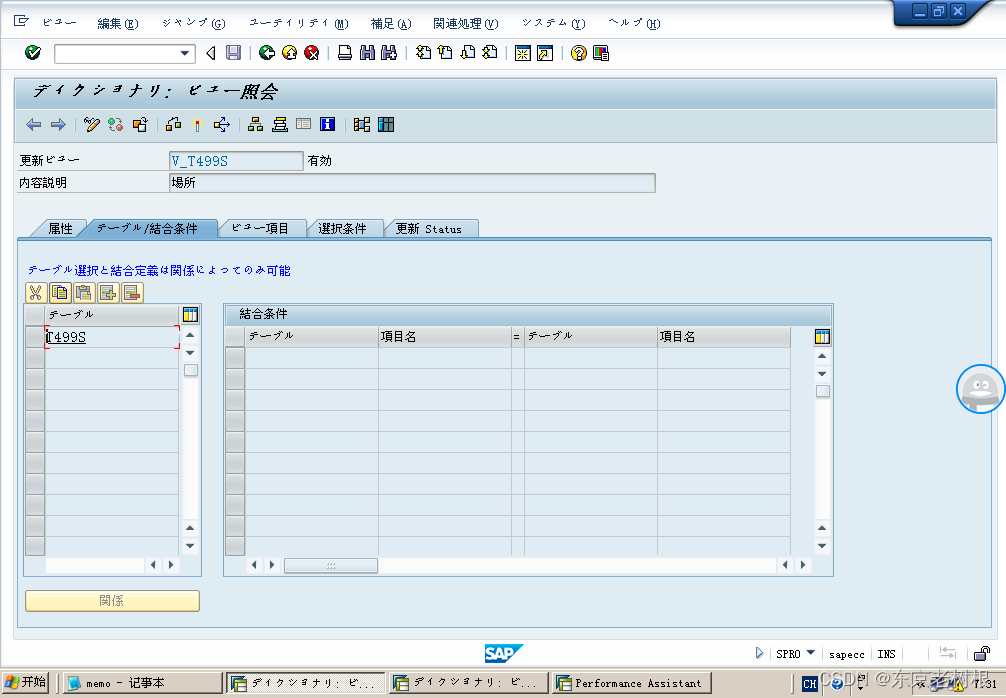The height and width of the screenshot is (698, 1006).
Task: Switch to the 選択条件 tab
Action: 343,229
